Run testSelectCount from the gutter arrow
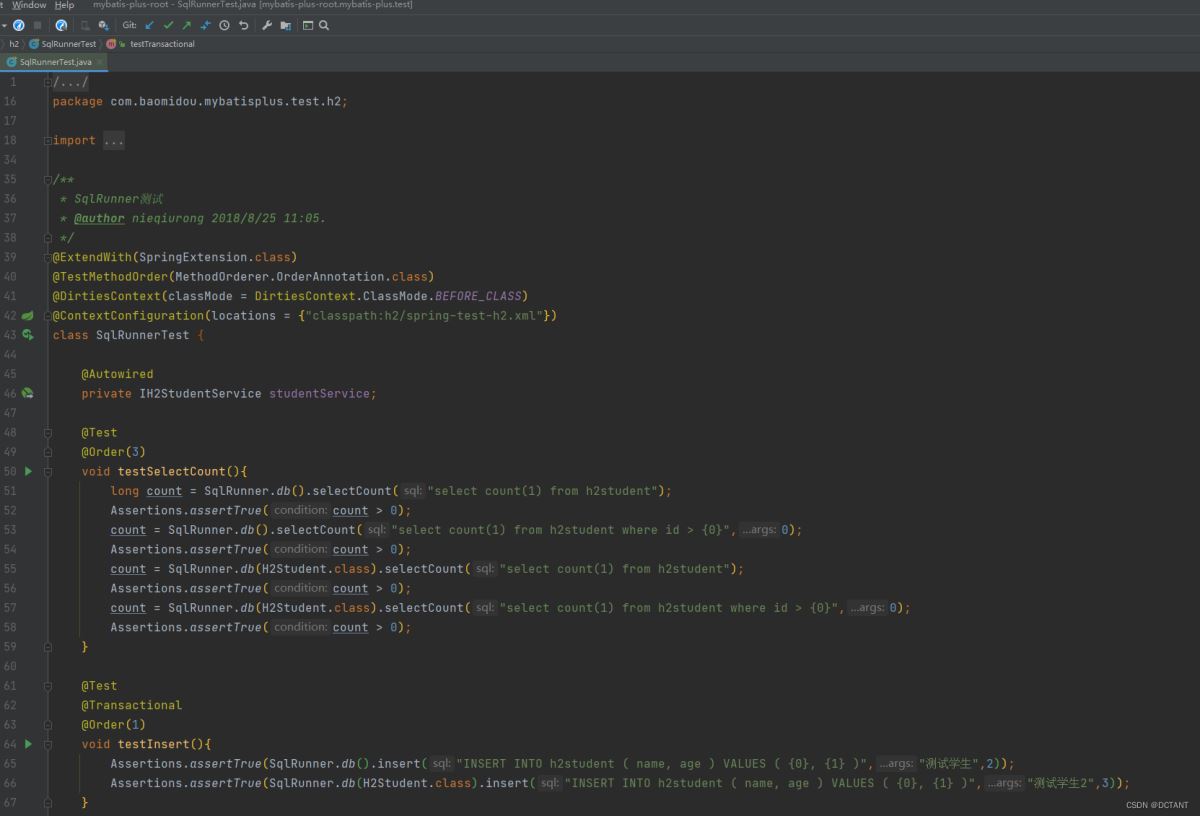 coord(28,471)
